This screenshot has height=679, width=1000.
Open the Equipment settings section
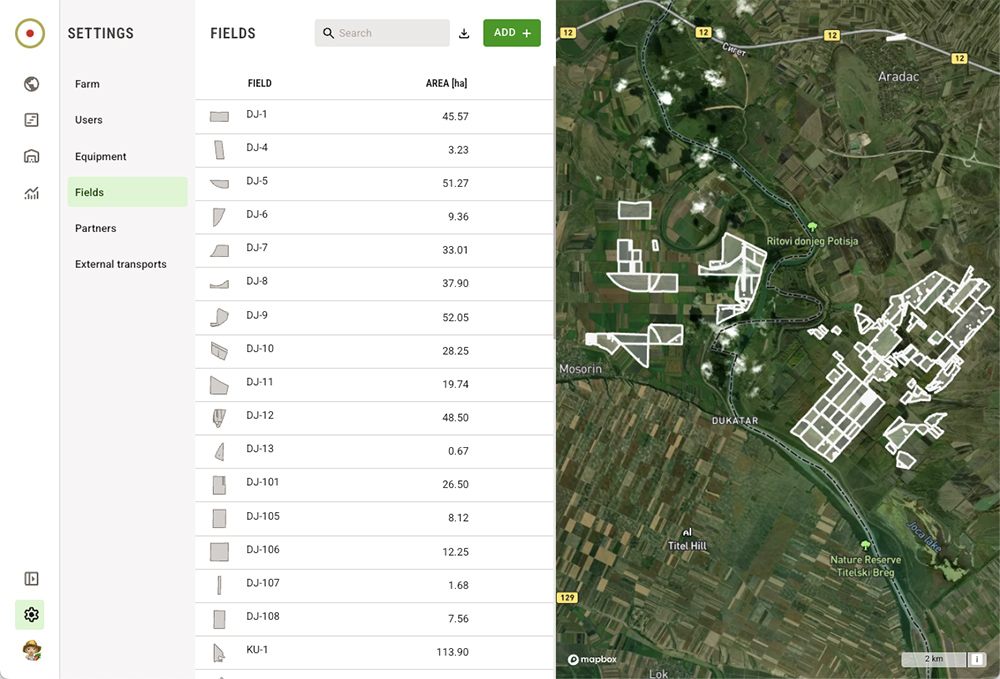tap(128, 156)
